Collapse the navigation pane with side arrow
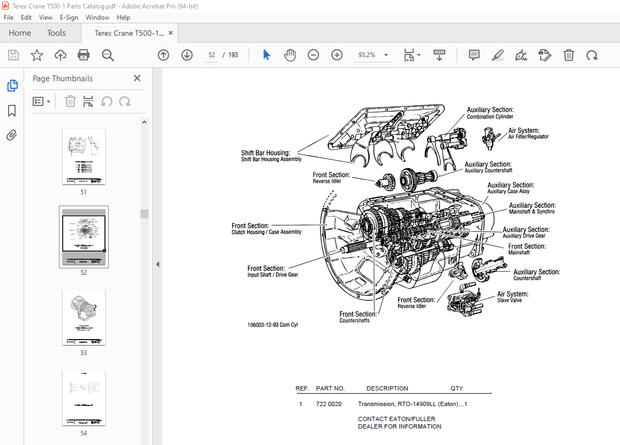Image resolution: width=620 pixels, height=445 pixels. click(x=157, y=264)
